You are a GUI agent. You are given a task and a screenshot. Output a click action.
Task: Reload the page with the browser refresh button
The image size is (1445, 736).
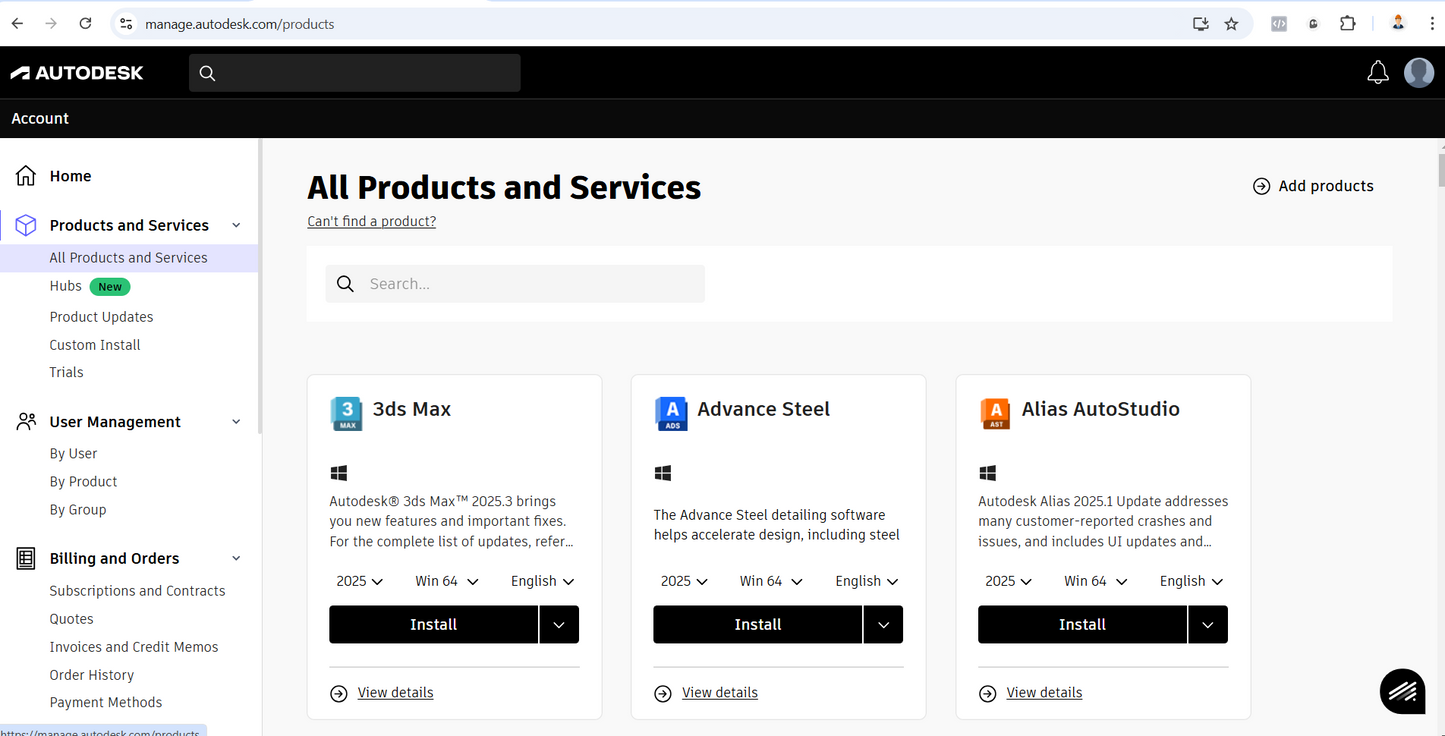[x=86, y=23]
